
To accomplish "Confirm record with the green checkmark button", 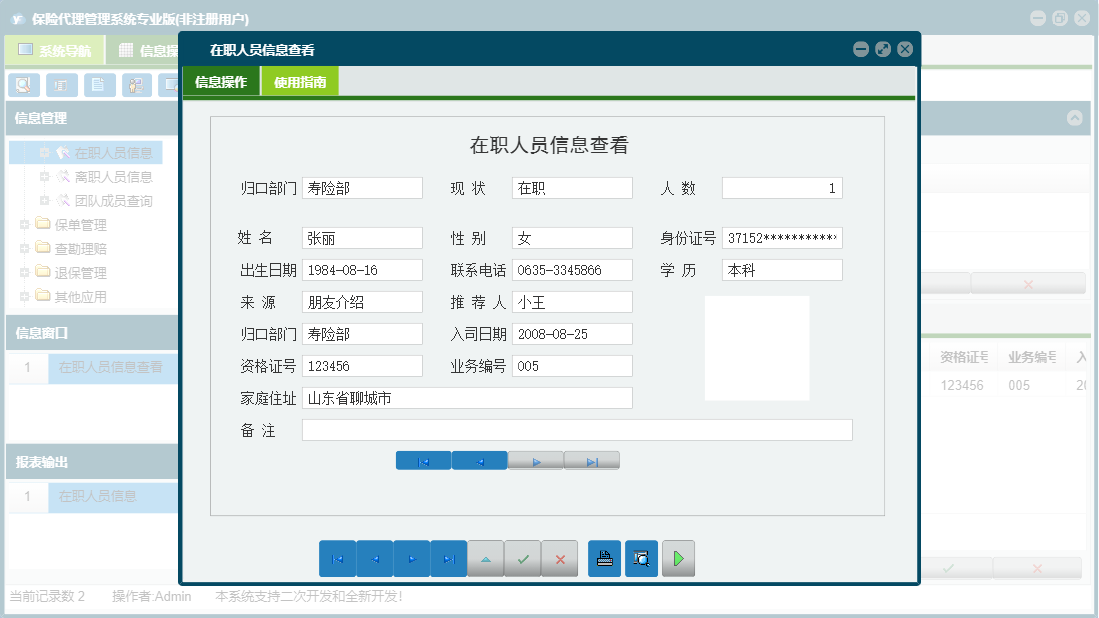I will 523,559.
